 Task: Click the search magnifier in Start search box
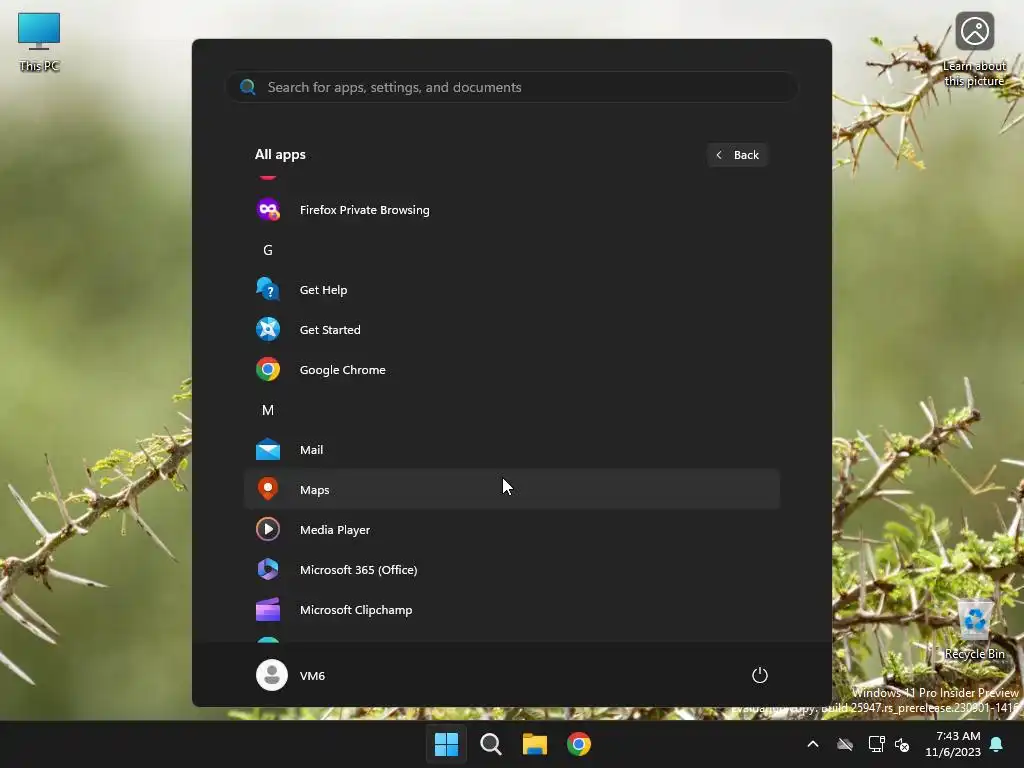pyautogui.click(x=248, y=87)
